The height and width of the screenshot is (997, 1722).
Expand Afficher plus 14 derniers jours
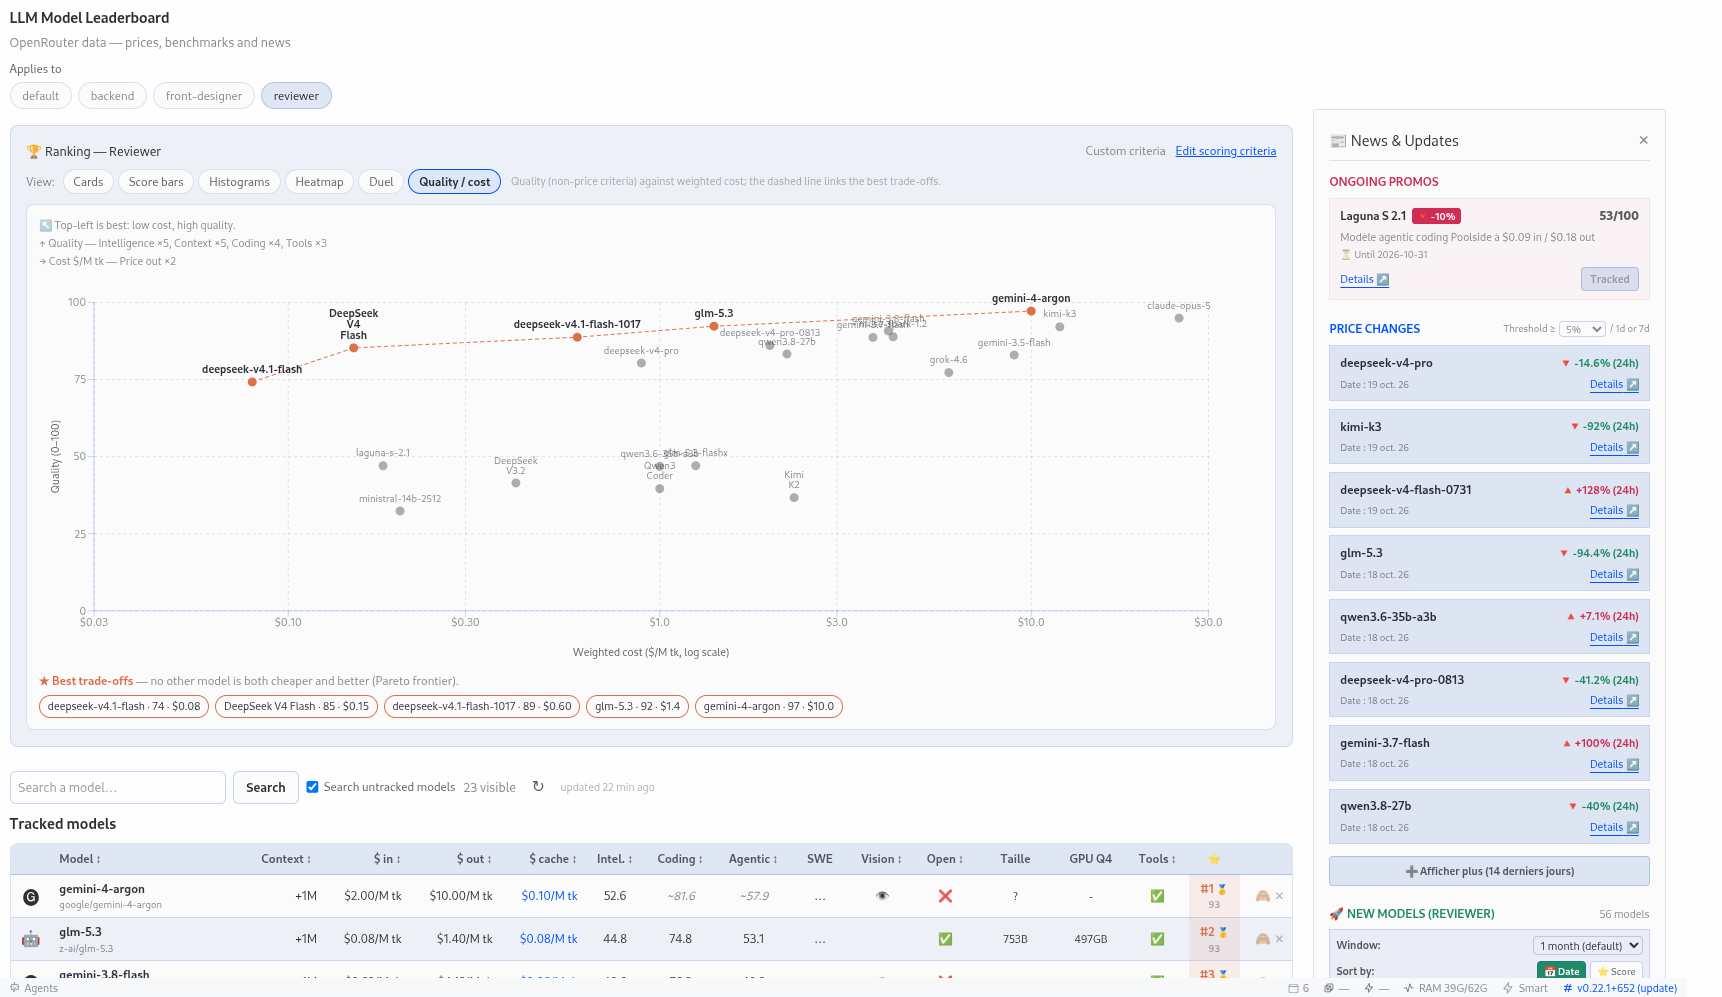[1489, 871]
